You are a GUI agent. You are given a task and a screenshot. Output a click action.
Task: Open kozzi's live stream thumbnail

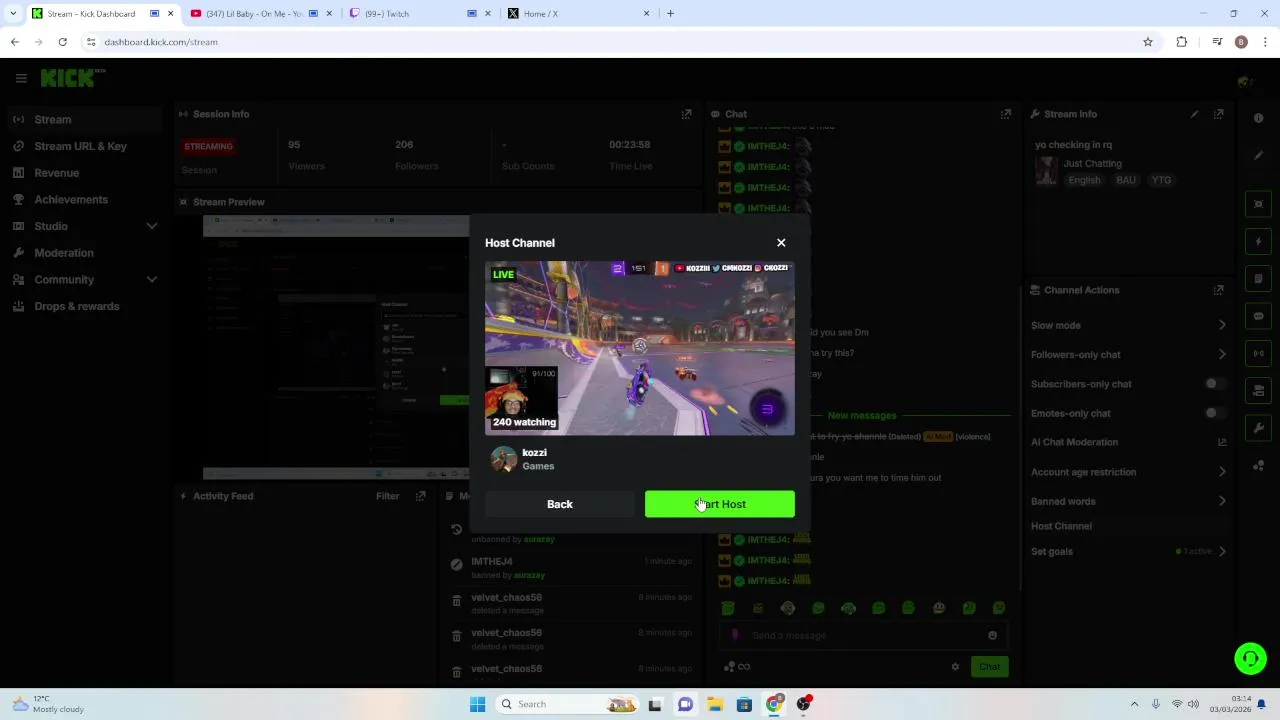(x=640, y=348)
